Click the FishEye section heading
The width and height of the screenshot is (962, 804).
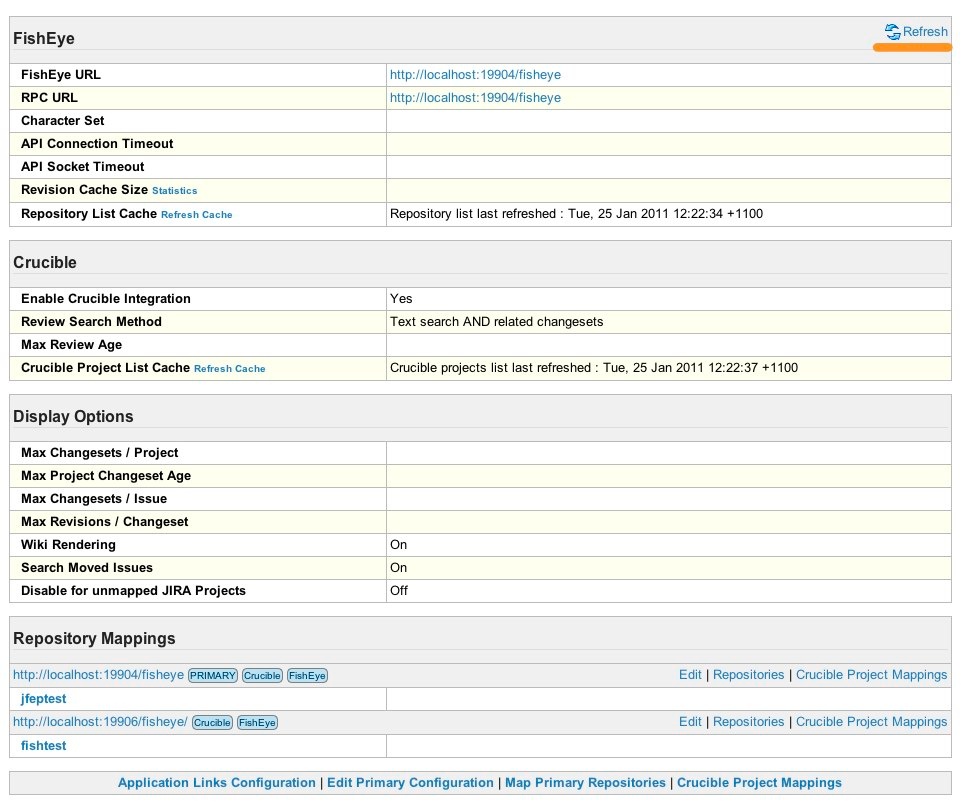tap(44, 38)
